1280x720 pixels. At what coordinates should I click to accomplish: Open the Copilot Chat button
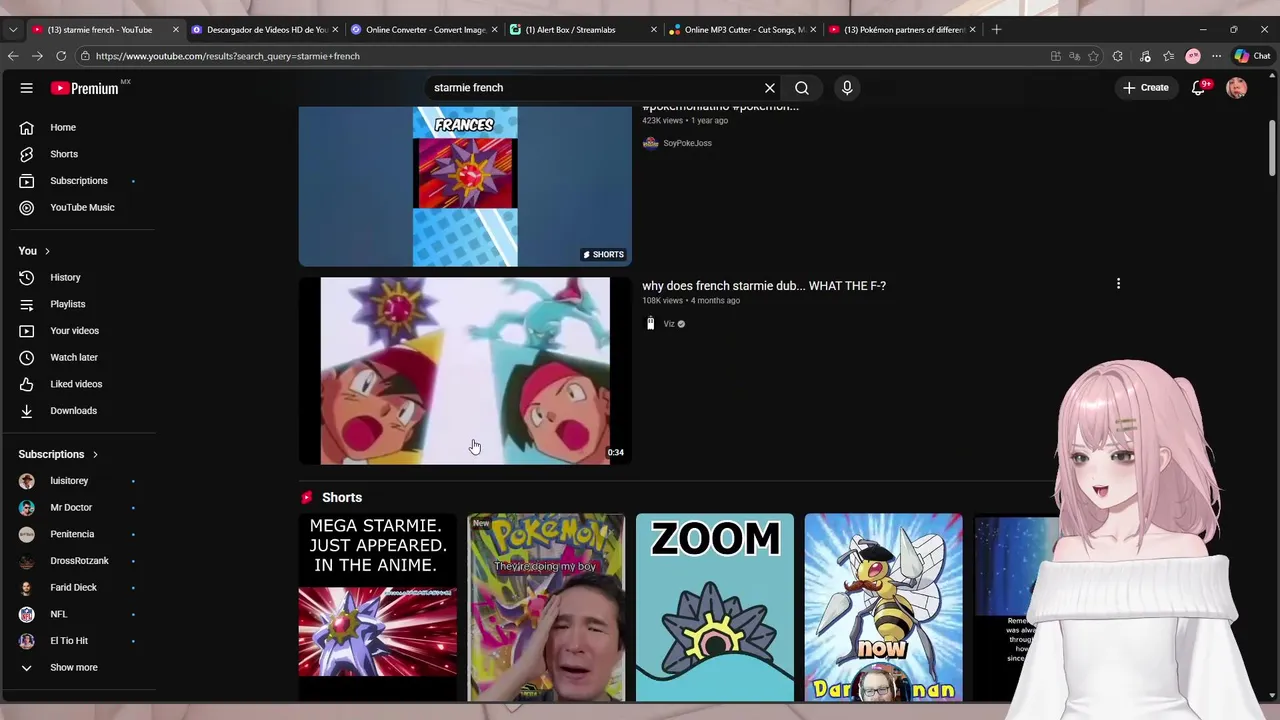(x=1252, y=56)
